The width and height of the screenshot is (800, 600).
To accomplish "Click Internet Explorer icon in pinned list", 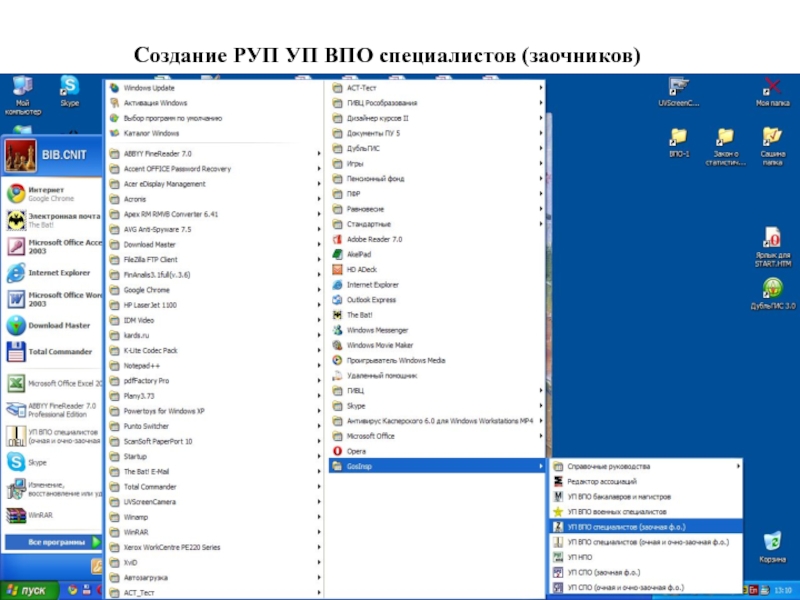I will click(16, 272).
